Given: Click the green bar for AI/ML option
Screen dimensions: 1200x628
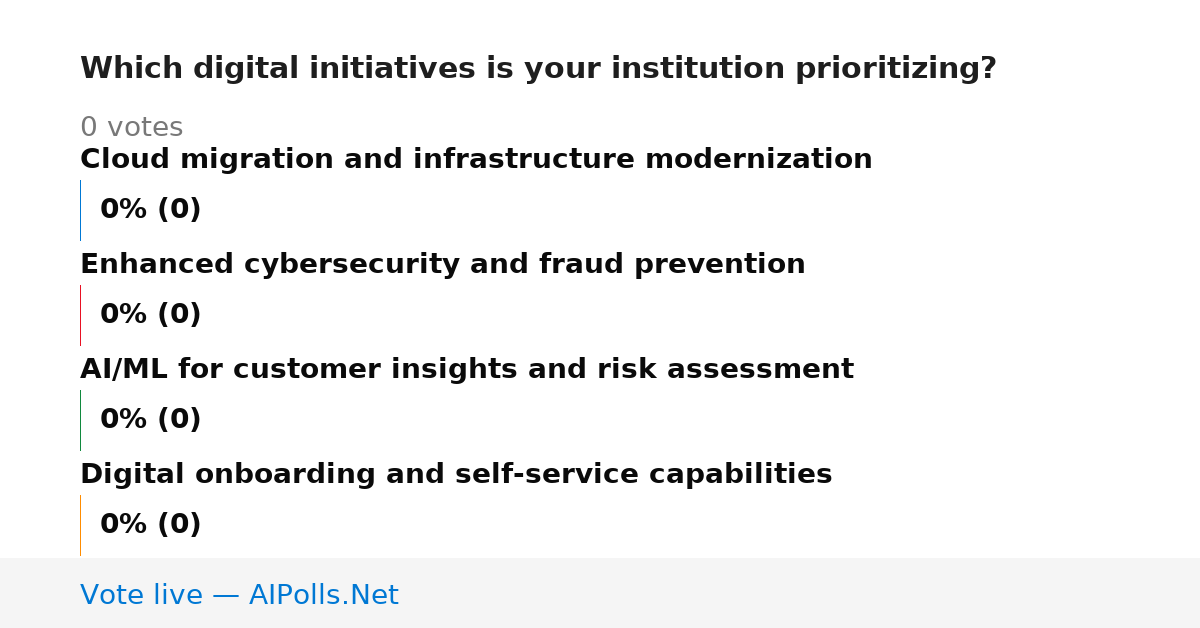Looking at the screenshot, I should 80,420.
